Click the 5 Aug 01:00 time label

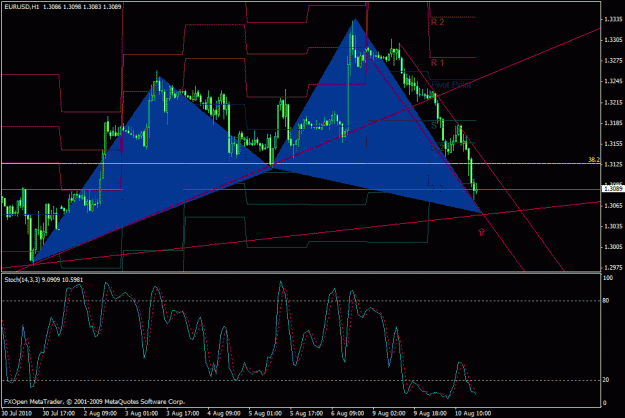click(265, 413)
